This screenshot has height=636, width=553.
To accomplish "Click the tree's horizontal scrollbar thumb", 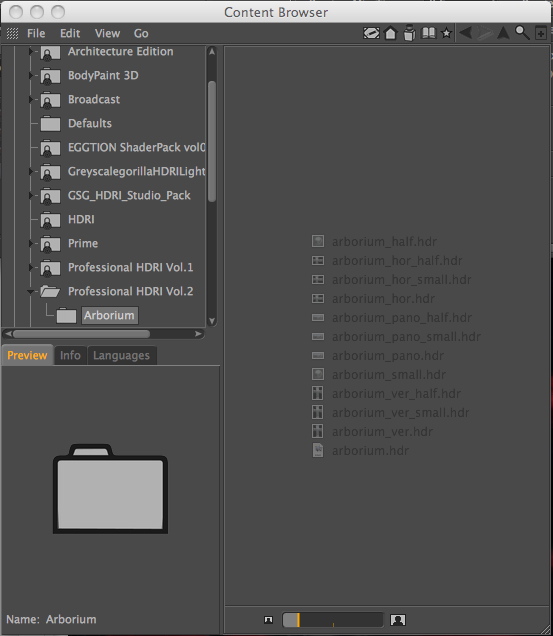I will [x=81, y=334].
